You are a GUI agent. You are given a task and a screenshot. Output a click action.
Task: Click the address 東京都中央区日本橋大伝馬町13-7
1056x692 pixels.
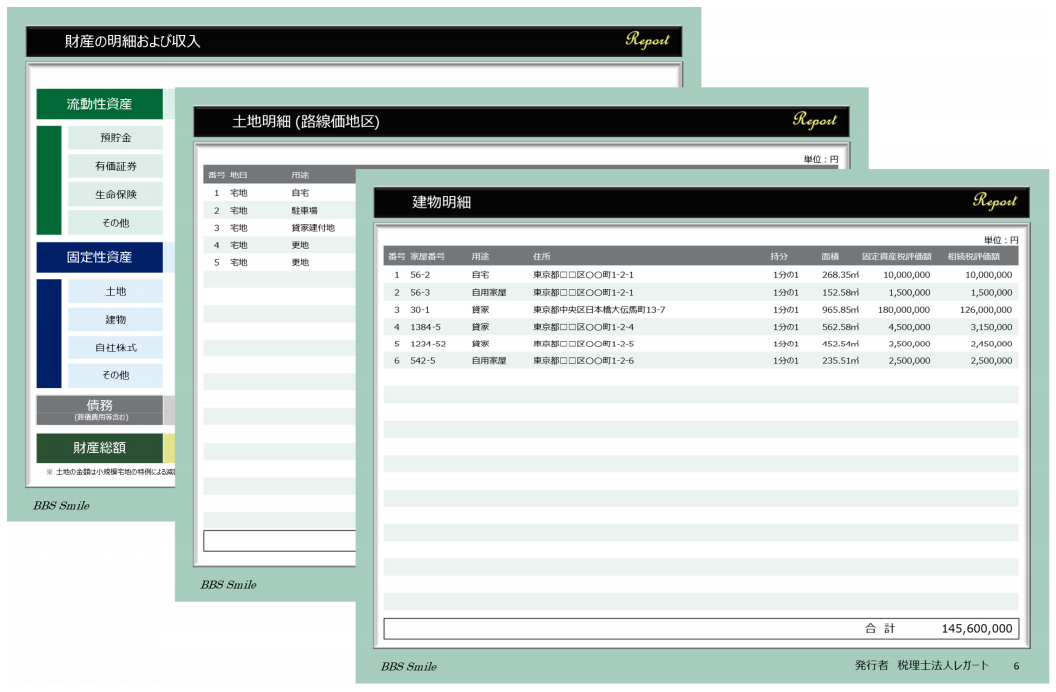tap(599, 309)
